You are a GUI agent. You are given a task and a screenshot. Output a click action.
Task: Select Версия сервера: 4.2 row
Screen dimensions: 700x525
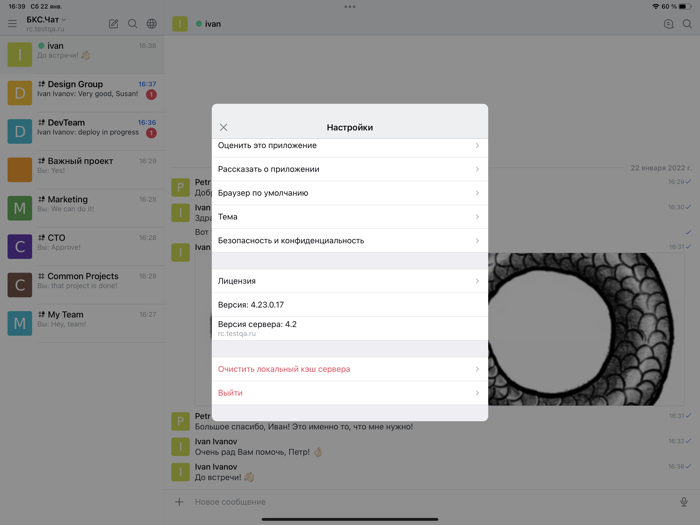[350, 329]
